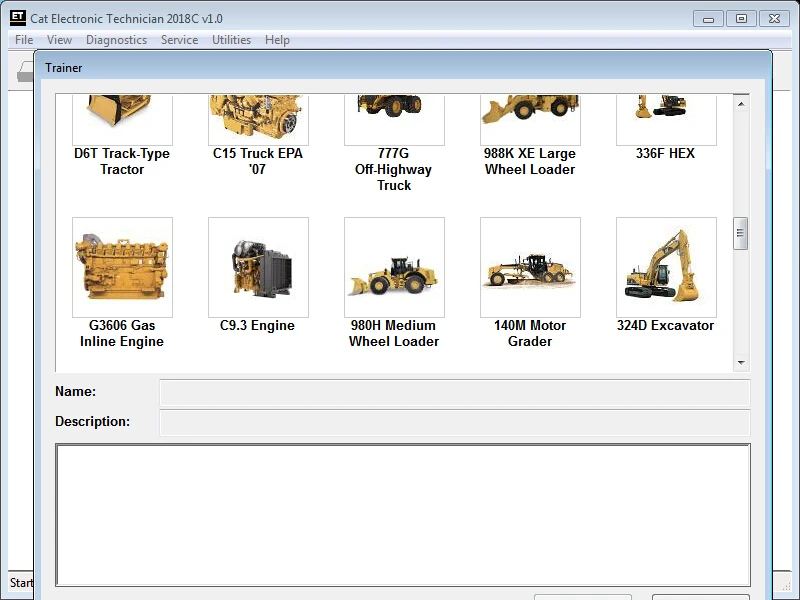This screenshot has height=600, width=800.
Task: Click the scroll down arrow in trainer list
Action: click(x=741, y=363)
